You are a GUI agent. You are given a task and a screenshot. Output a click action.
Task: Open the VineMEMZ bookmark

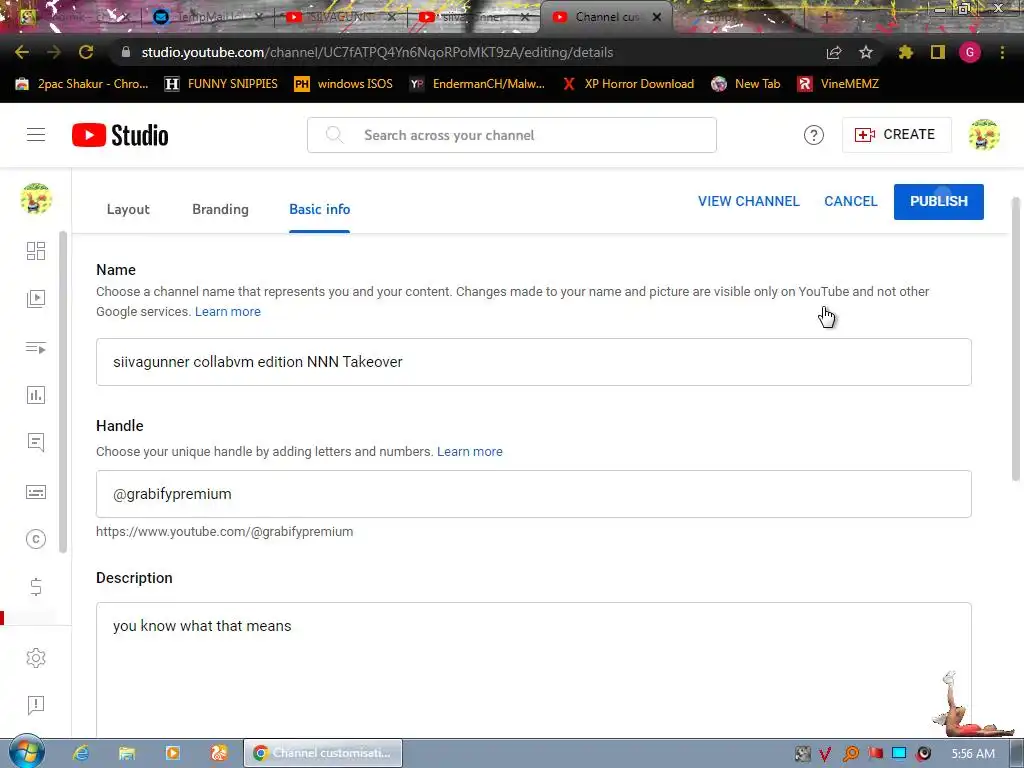(838, 84)
